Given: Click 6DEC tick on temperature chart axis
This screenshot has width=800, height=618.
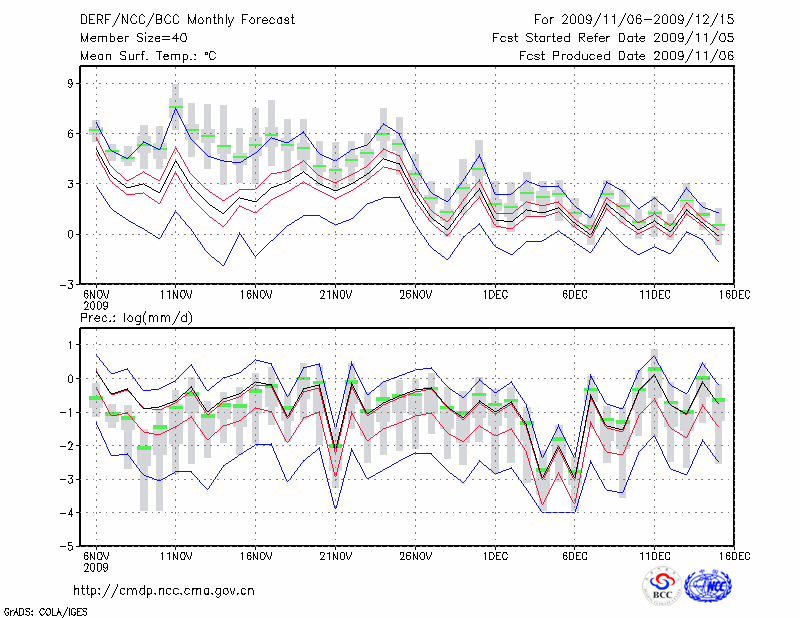Looking at the screenshot, I should (x=574, y=294).
